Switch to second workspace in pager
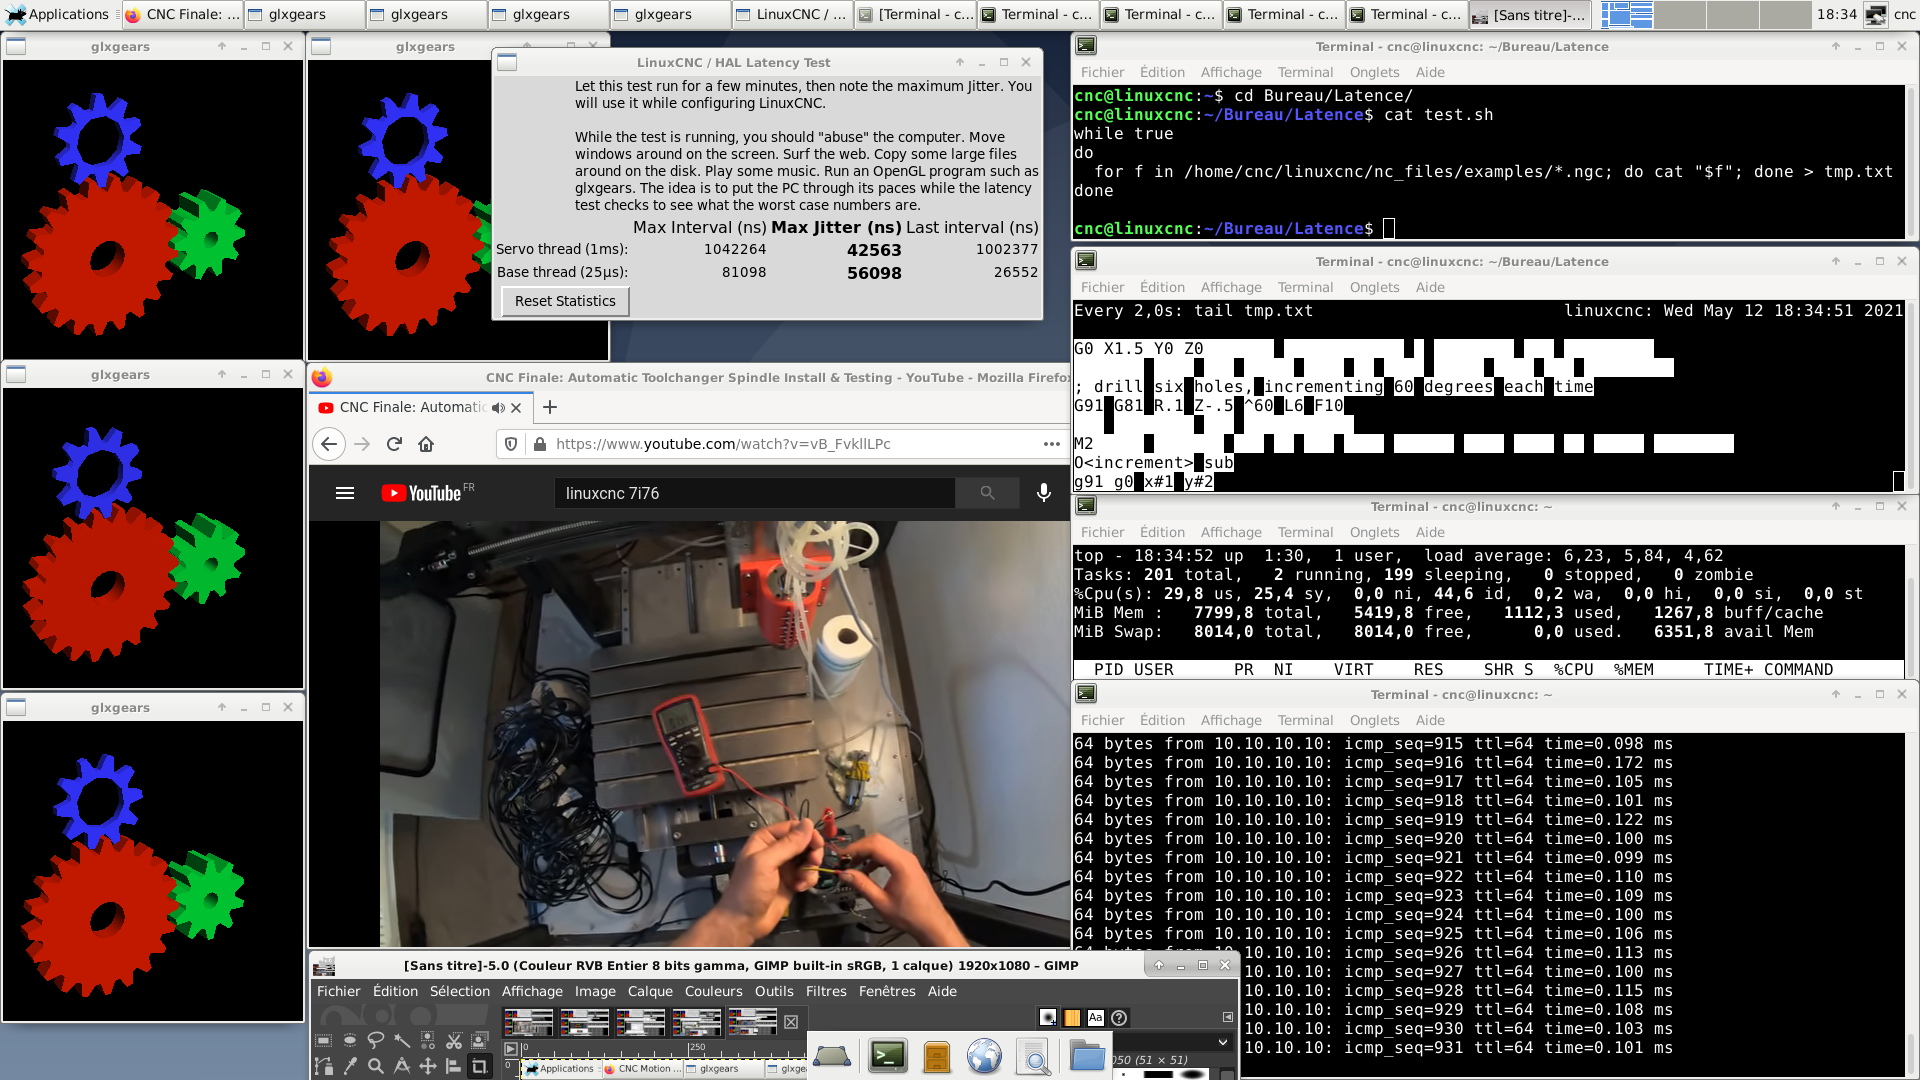This screenshot has width=1920, height=1080. pyautogui.click(x=1680, y=14)
